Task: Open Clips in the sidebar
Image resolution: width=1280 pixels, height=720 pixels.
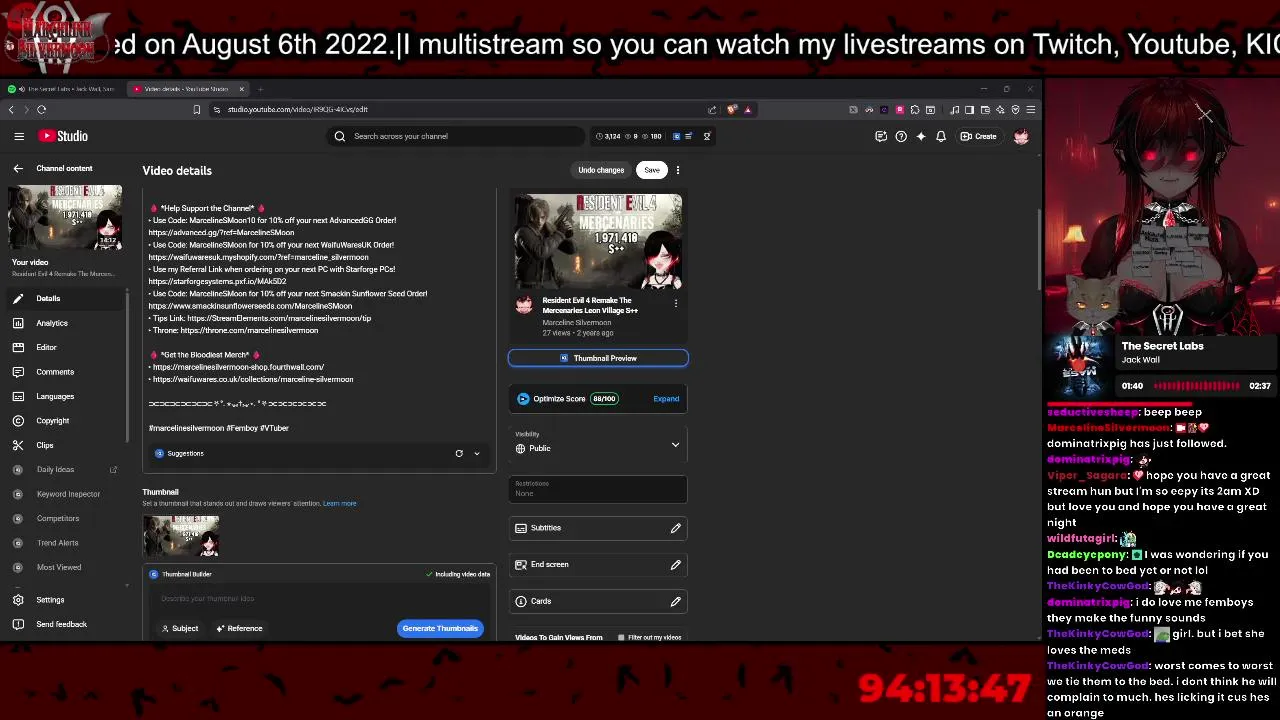Action: click(x=64, y=445)
